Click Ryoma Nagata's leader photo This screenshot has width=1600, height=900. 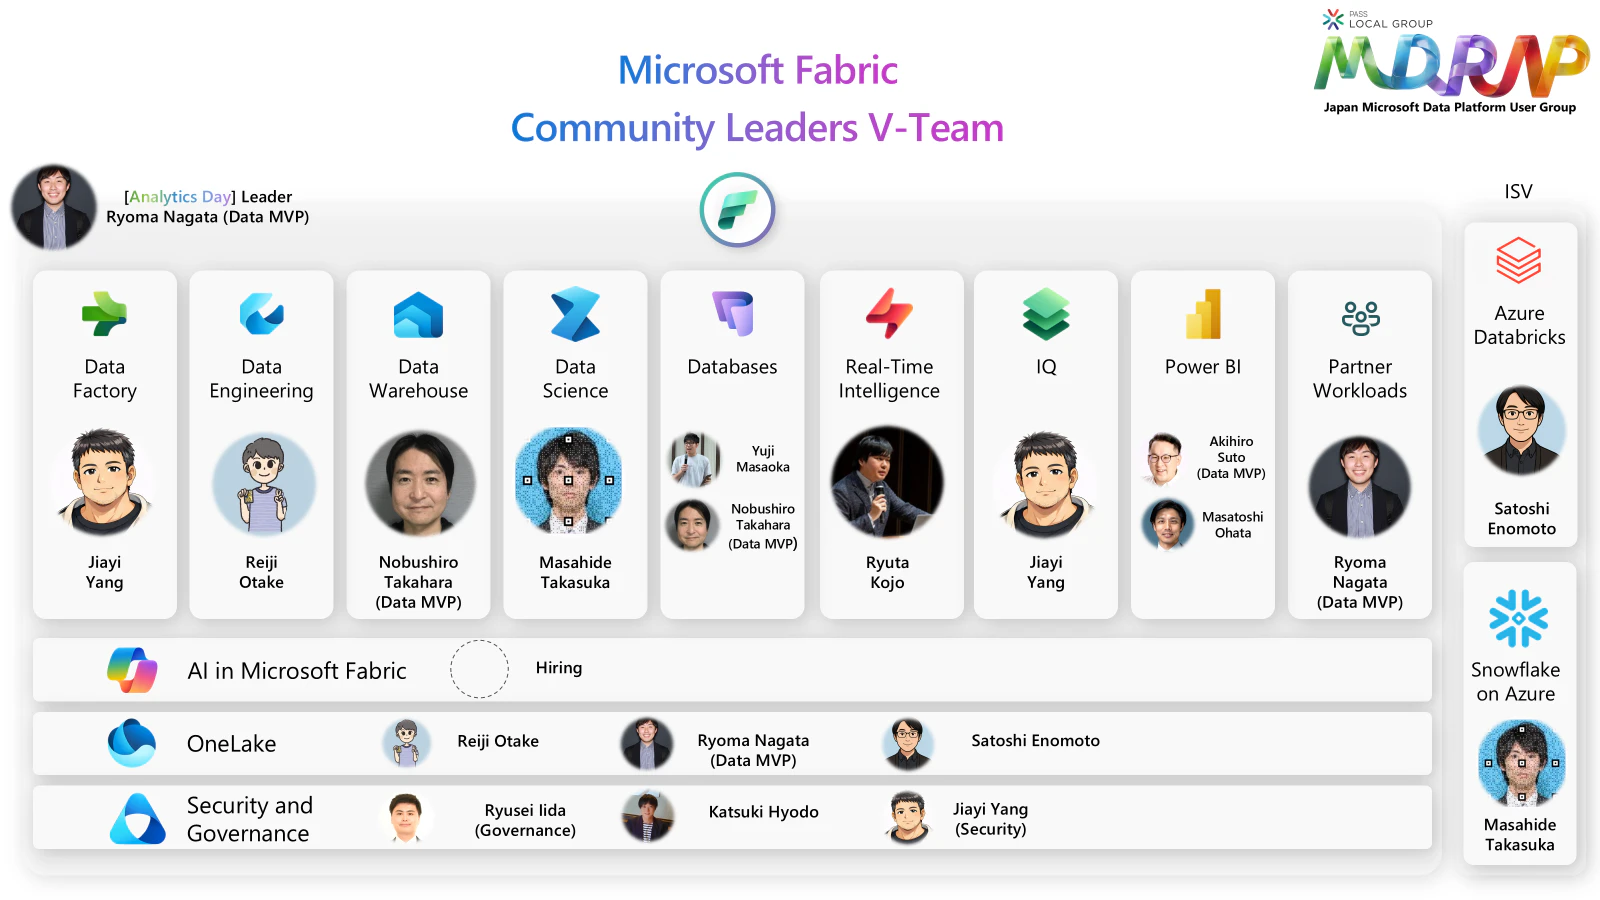pos(54,207)
